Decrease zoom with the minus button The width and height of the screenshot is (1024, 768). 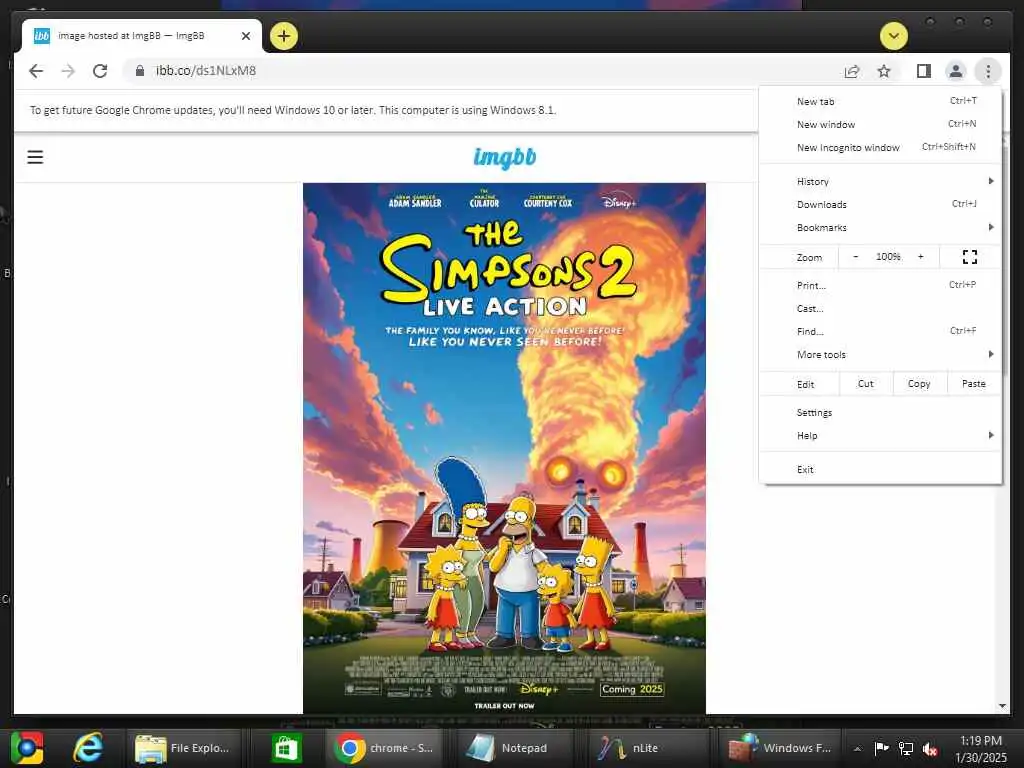click(x=856, y=257)
